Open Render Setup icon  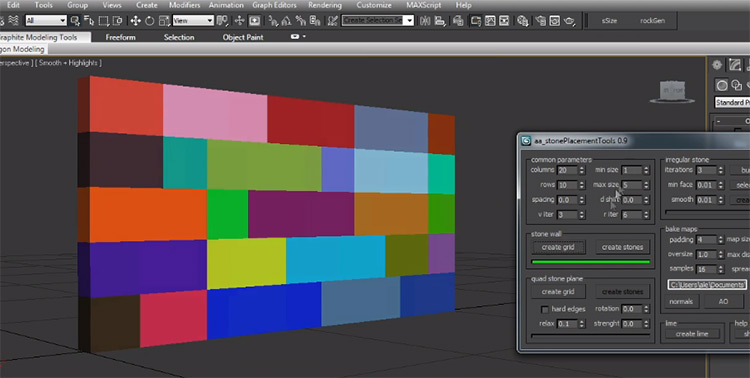[541, 21]
